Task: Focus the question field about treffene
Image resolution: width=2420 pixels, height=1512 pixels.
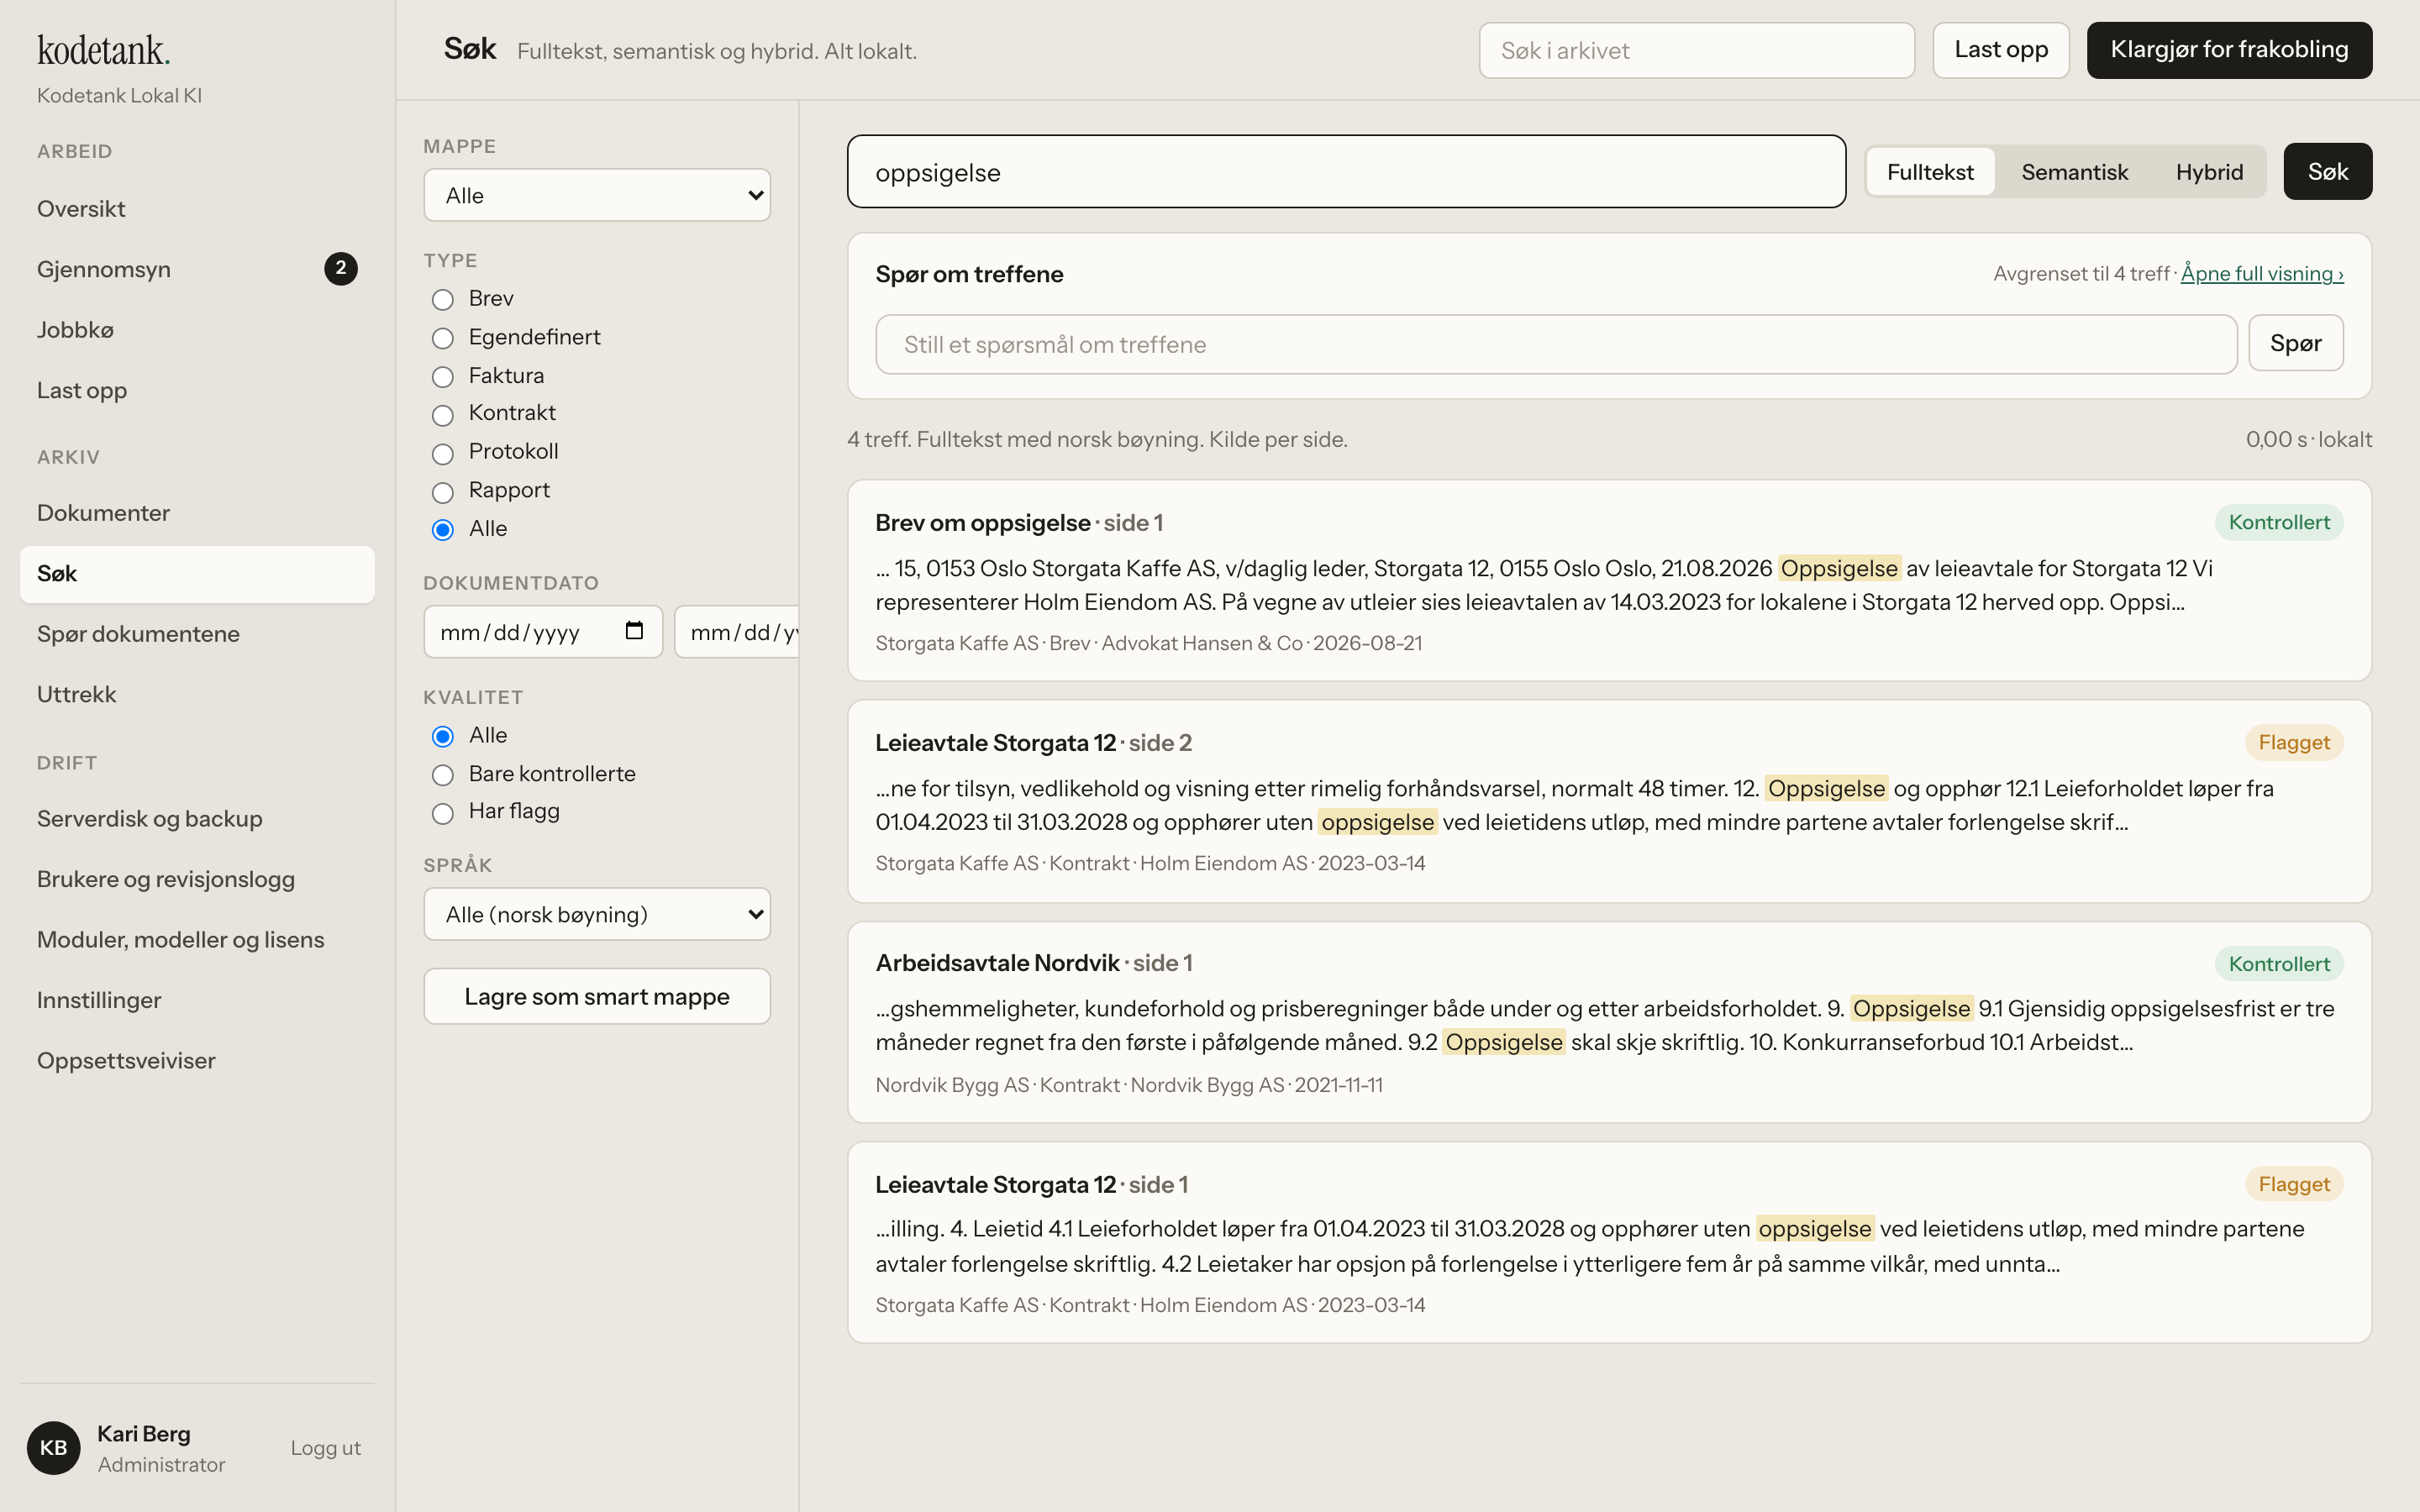Action: point(1556,344)
